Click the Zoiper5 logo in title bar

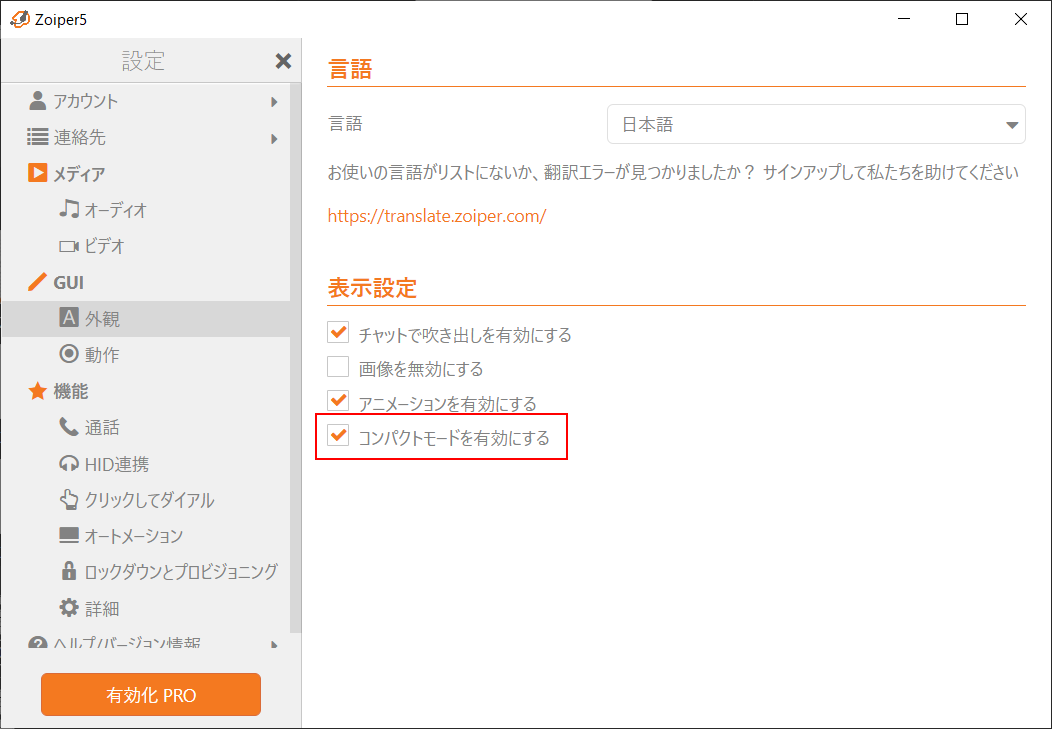19,19
